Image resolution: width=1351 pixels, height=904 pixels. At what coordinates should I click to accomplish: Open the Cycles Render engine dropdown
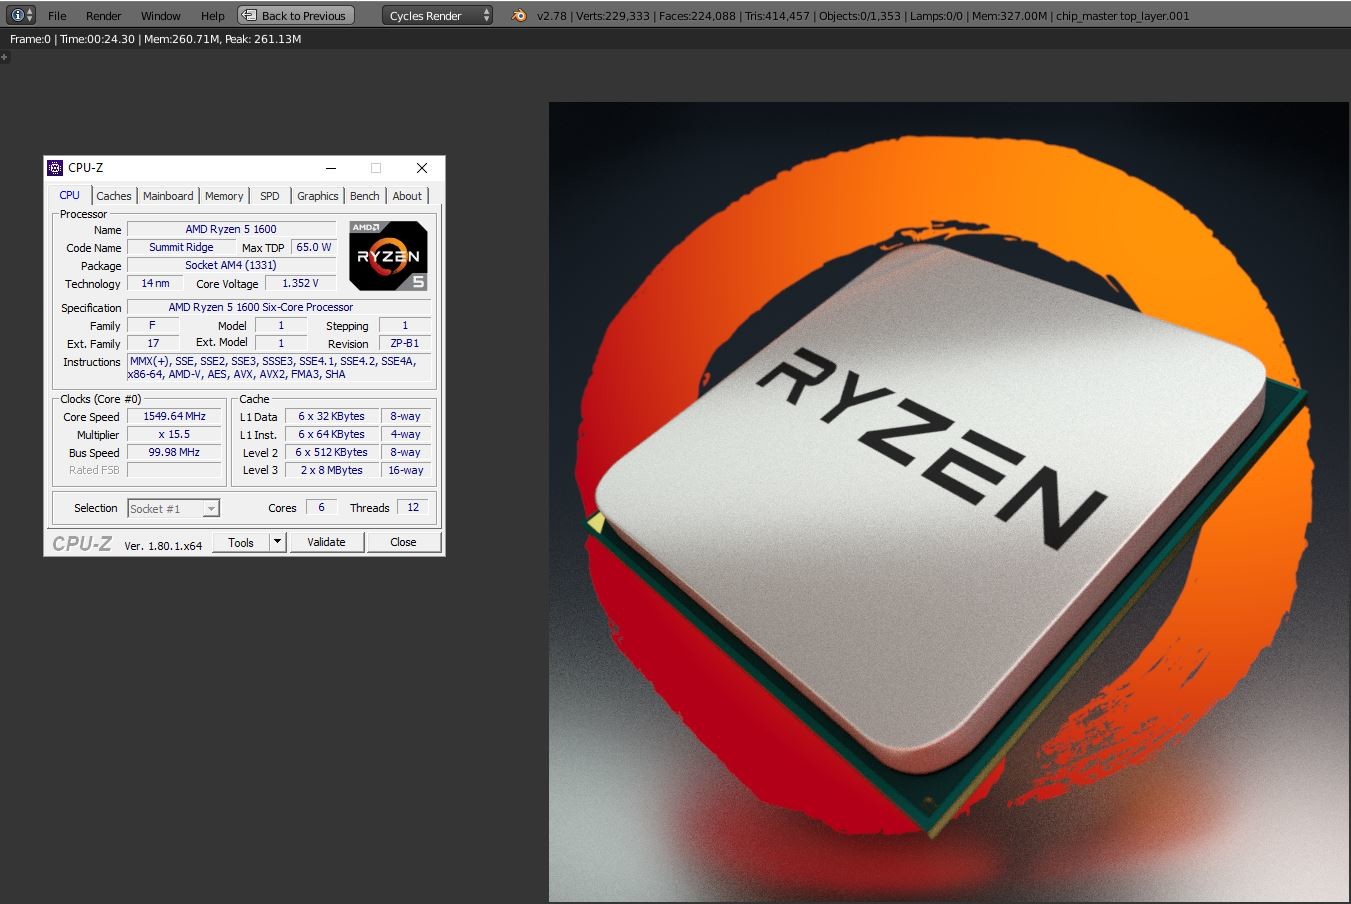click(437, 15)
